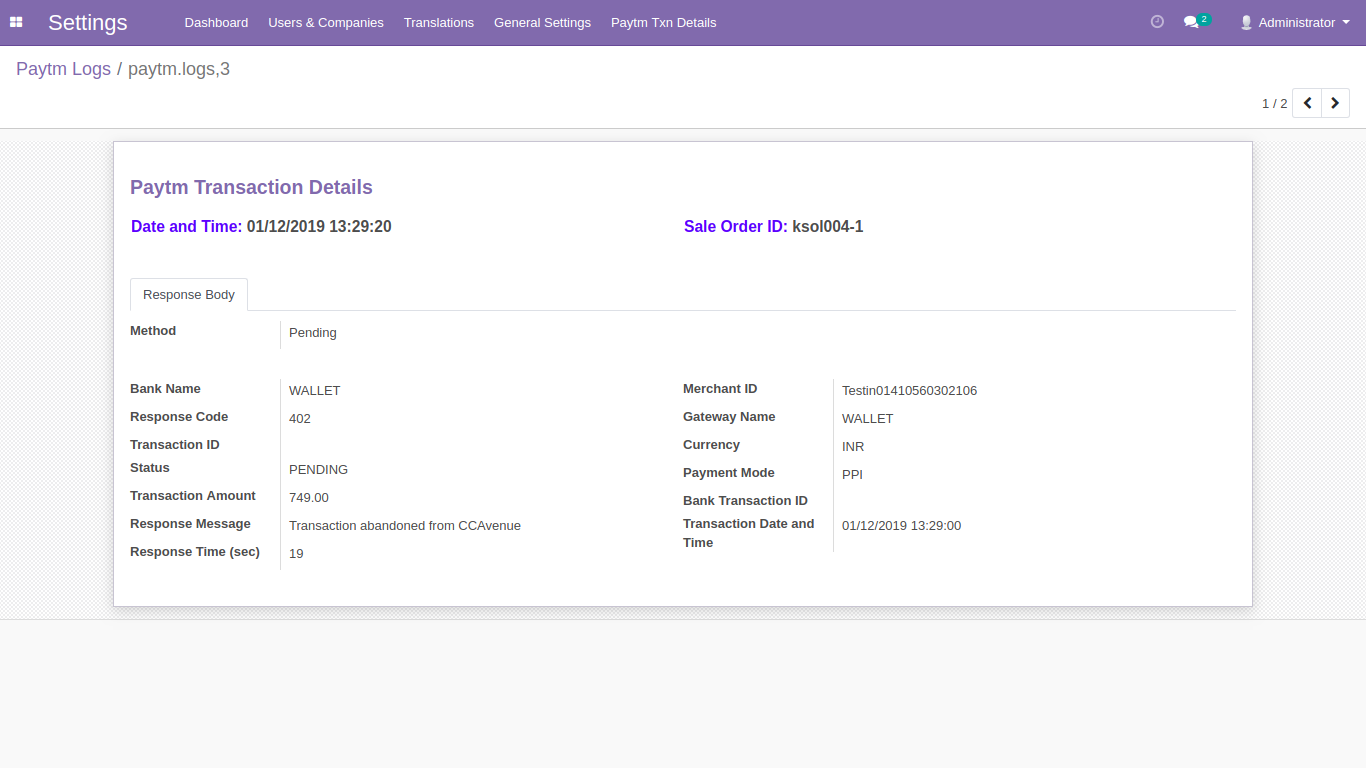Open the Translations menu

(439, 22)
